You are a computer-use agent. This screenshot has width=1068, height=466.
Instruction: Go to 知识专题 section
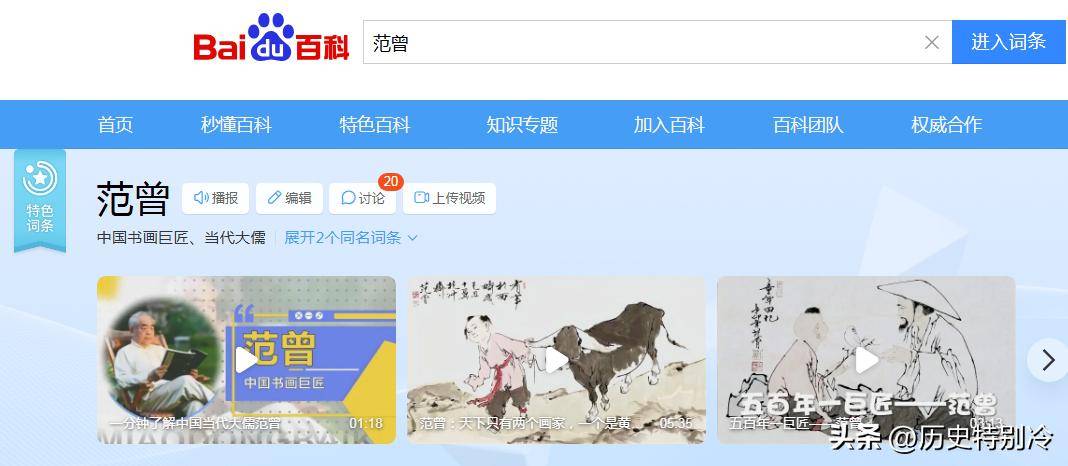click(522, 125)
